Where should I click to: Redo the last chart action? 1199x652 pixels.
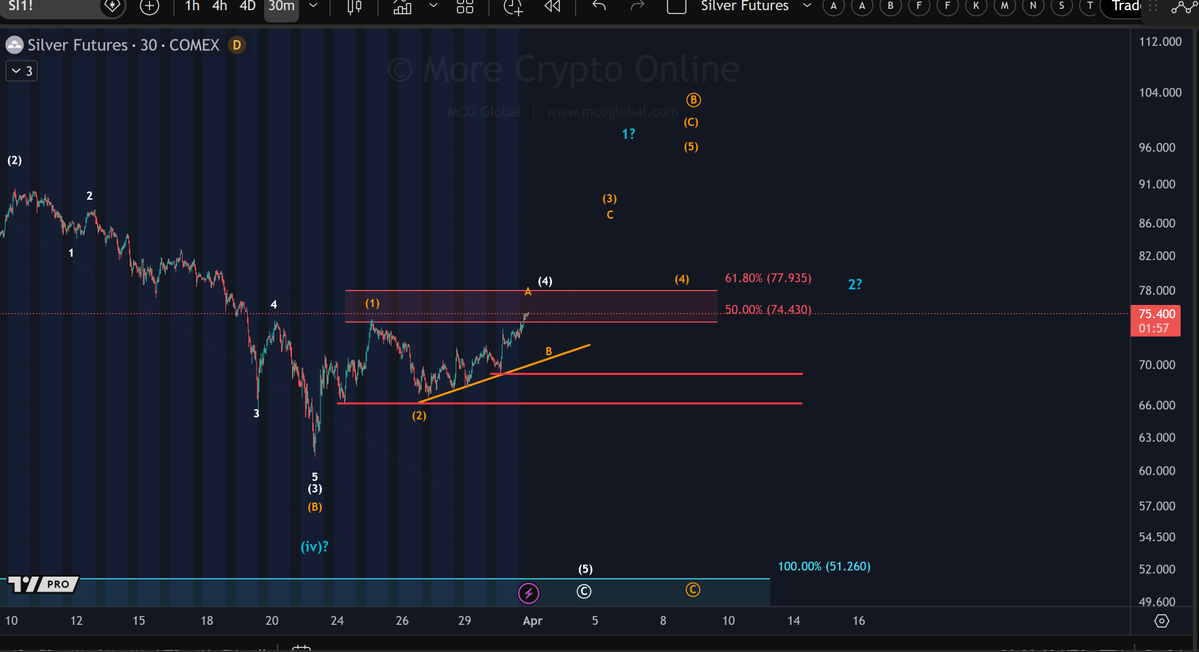click(637, 6)
